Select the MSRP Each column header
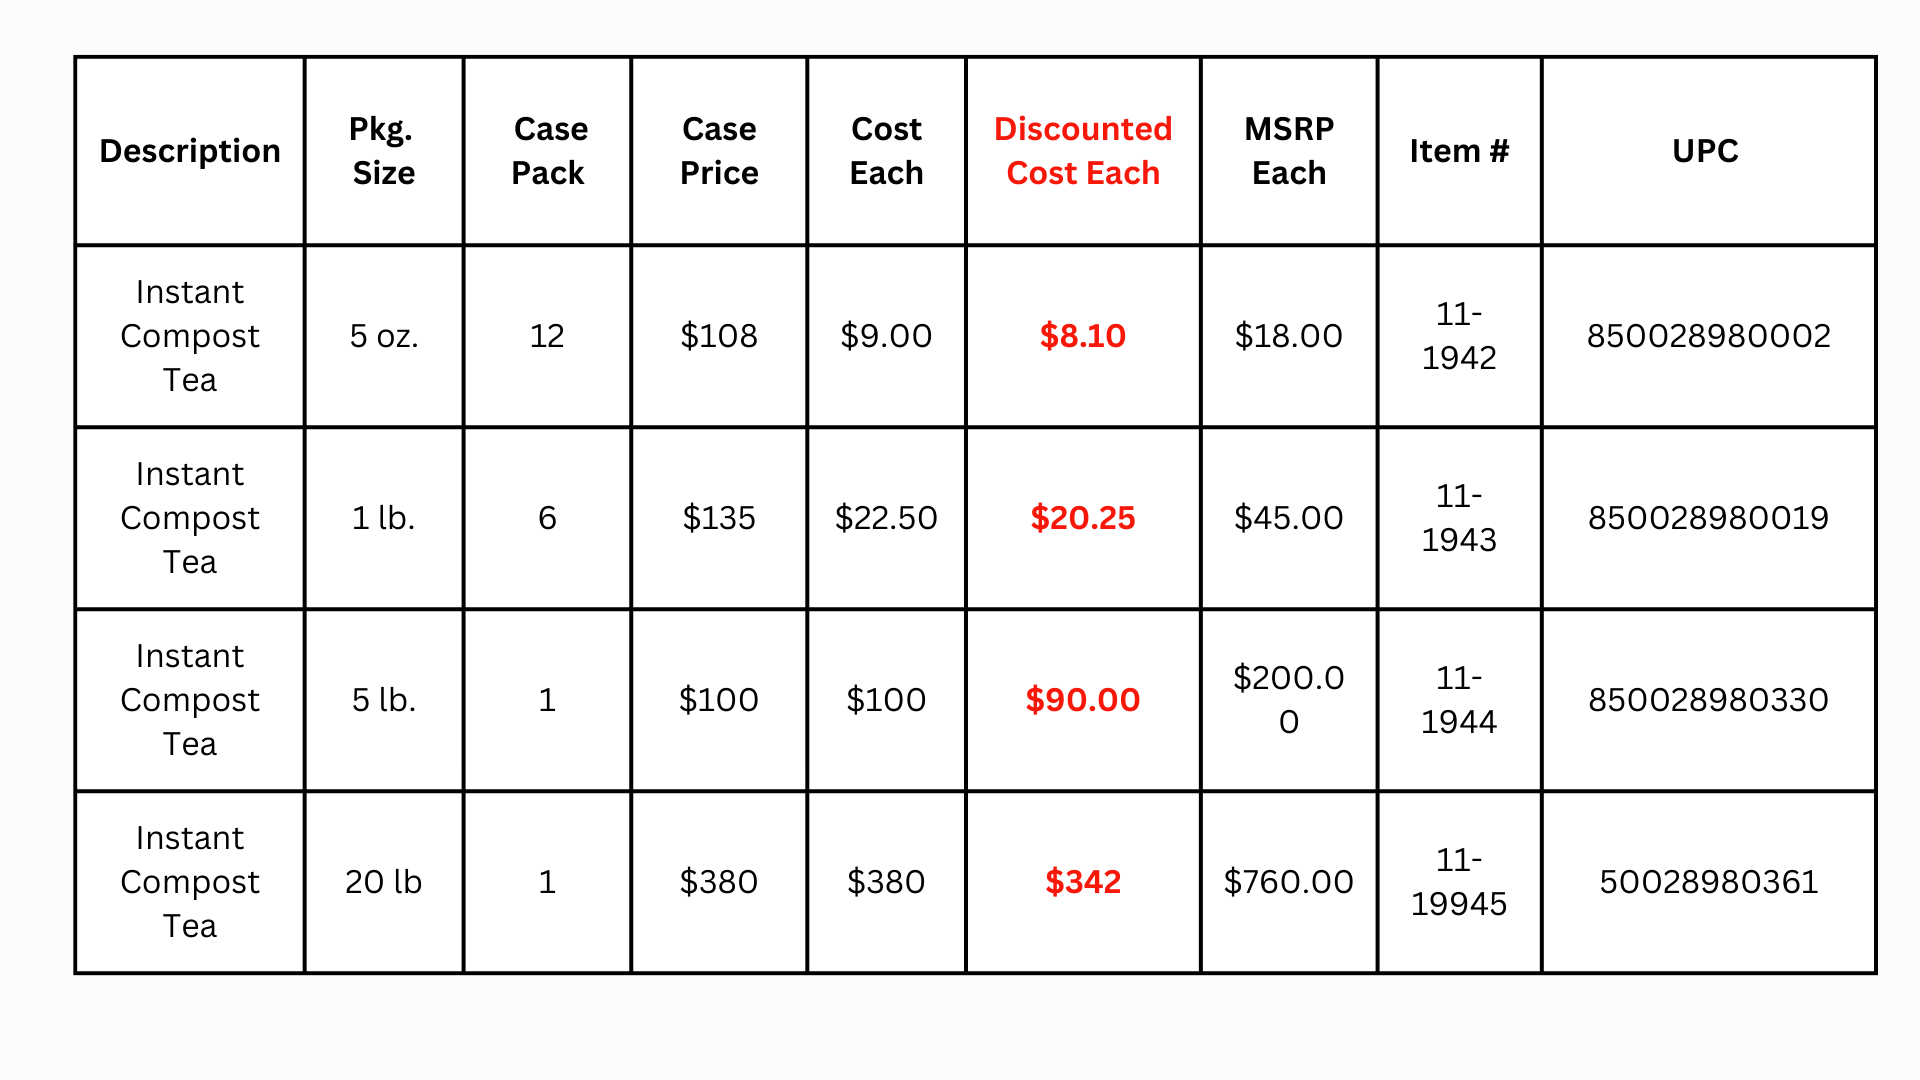 coord(1289,151)
